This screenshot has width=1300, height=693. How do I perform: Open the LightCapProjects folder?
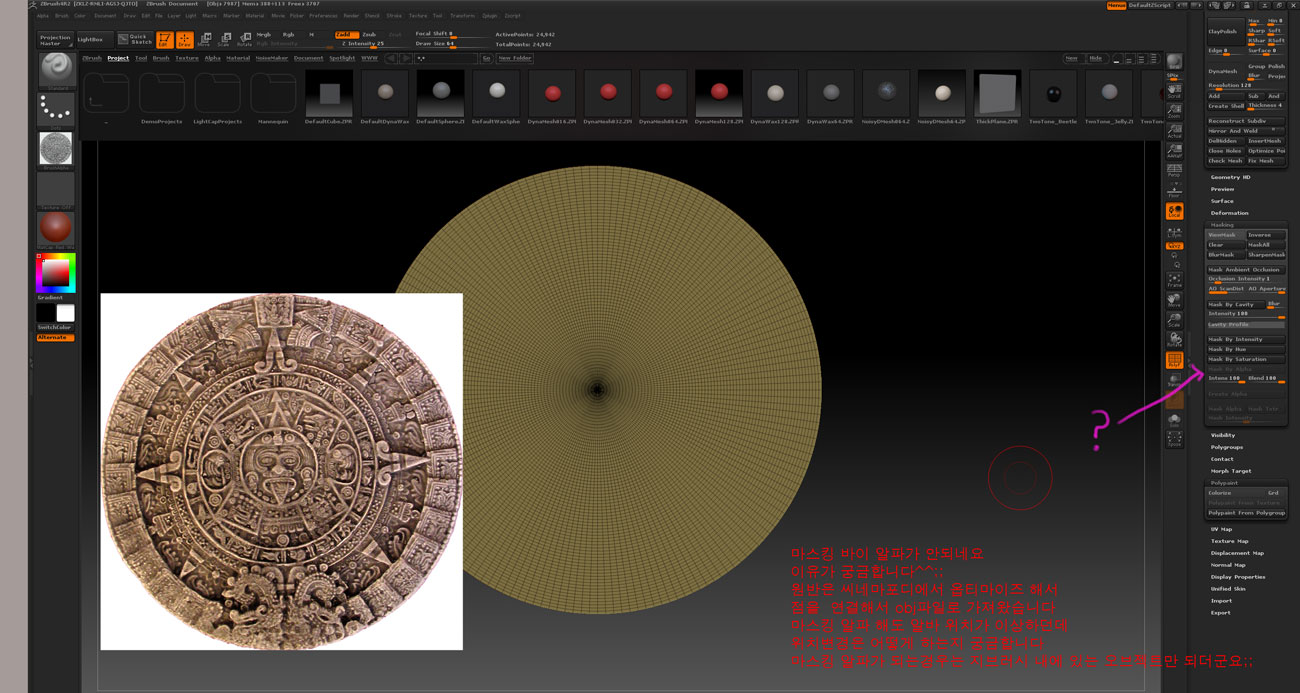[x=217, y=96]
